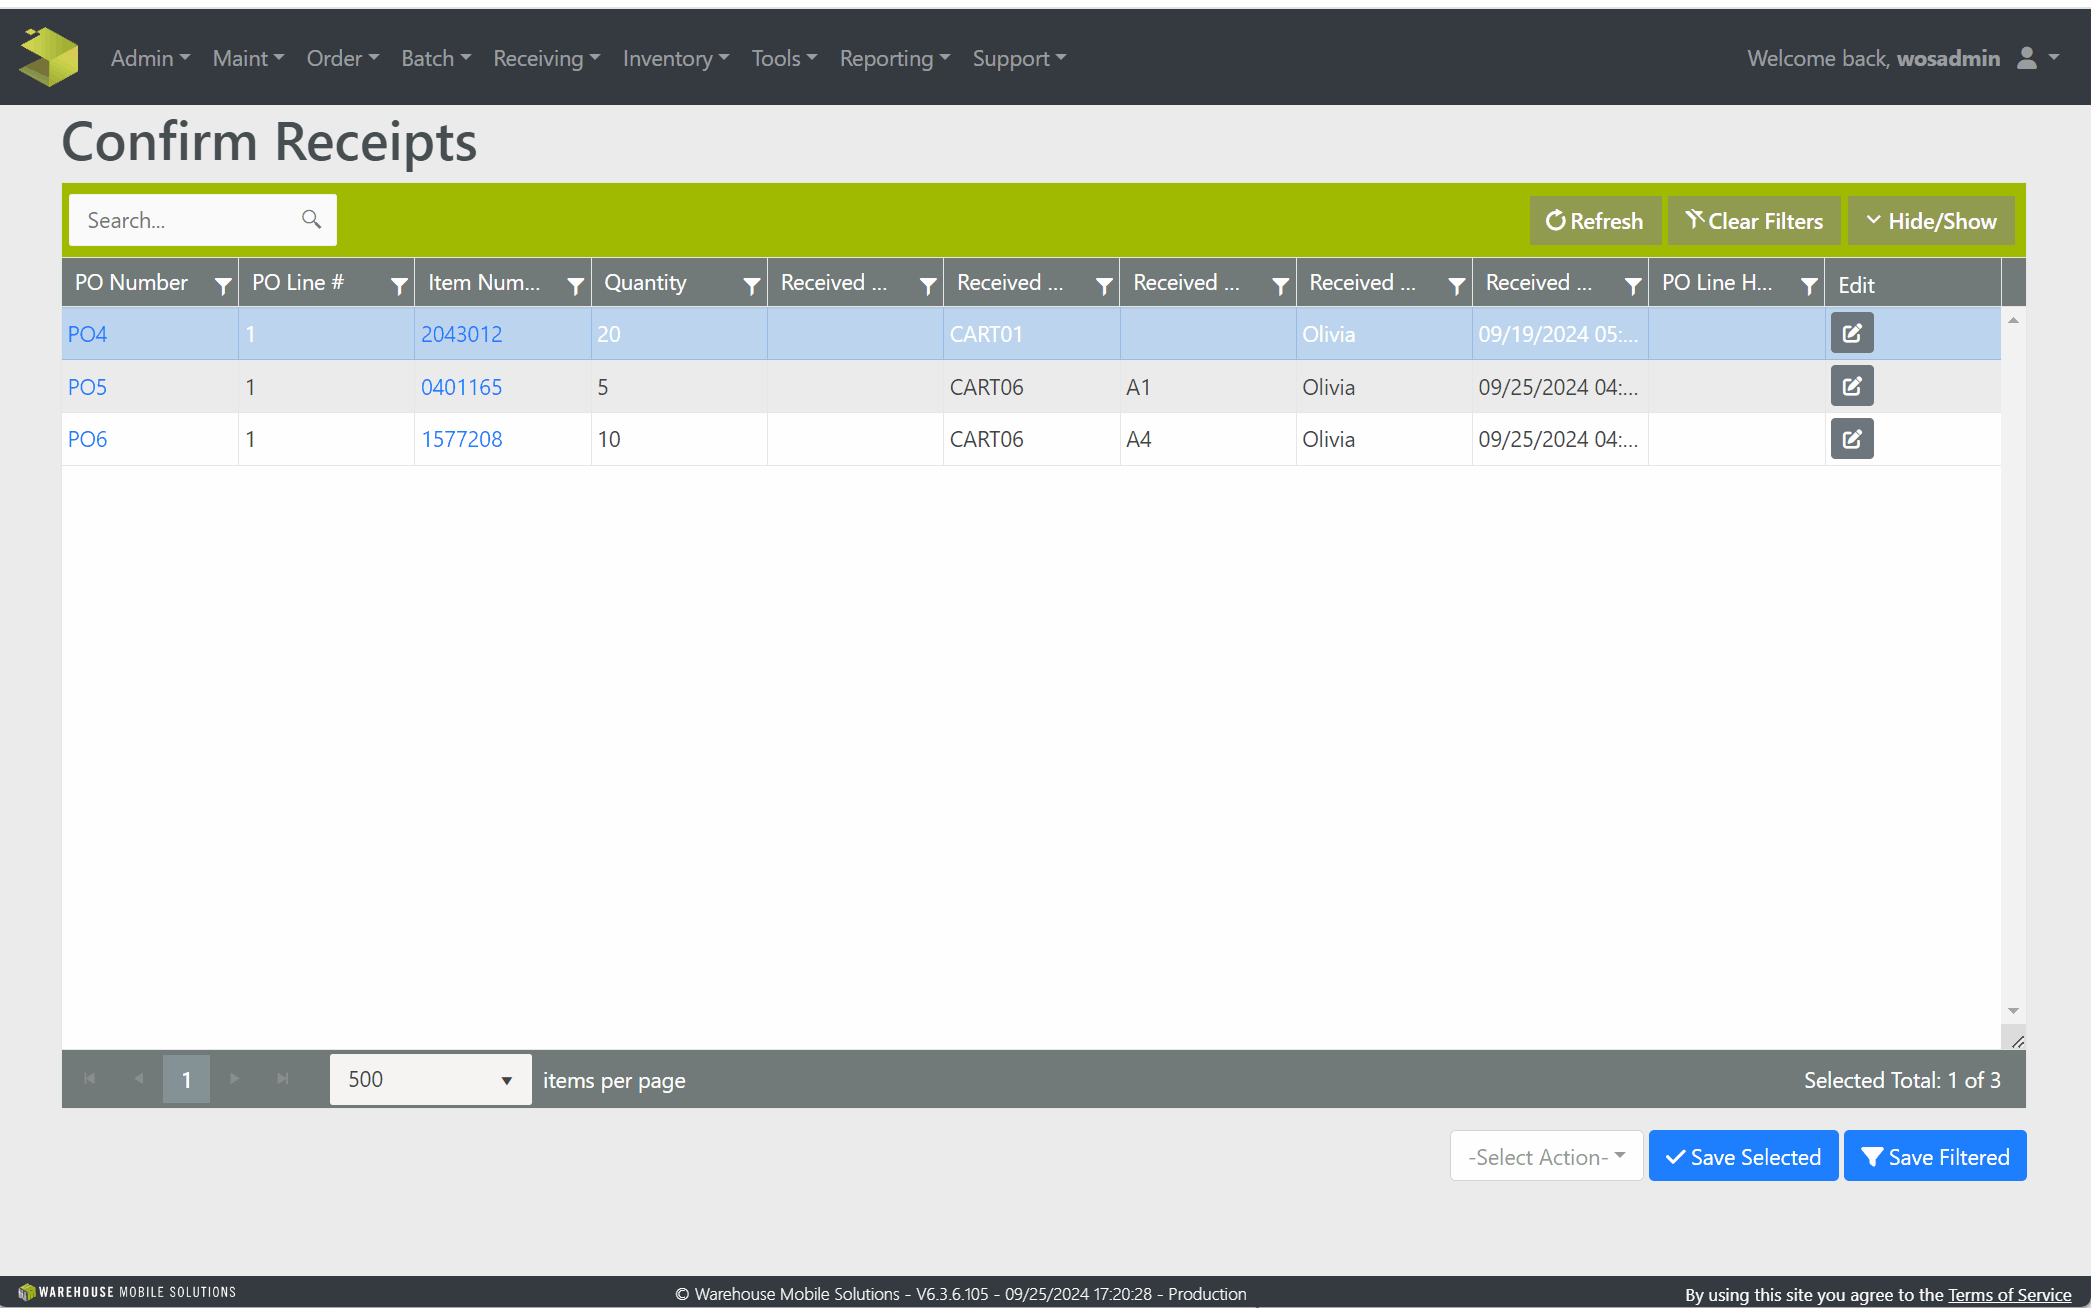This screenshot has width=2091, height=1308.
Task: Click the Warehouse Mobile Solutions cube logo
Action: tap(48, 57)
